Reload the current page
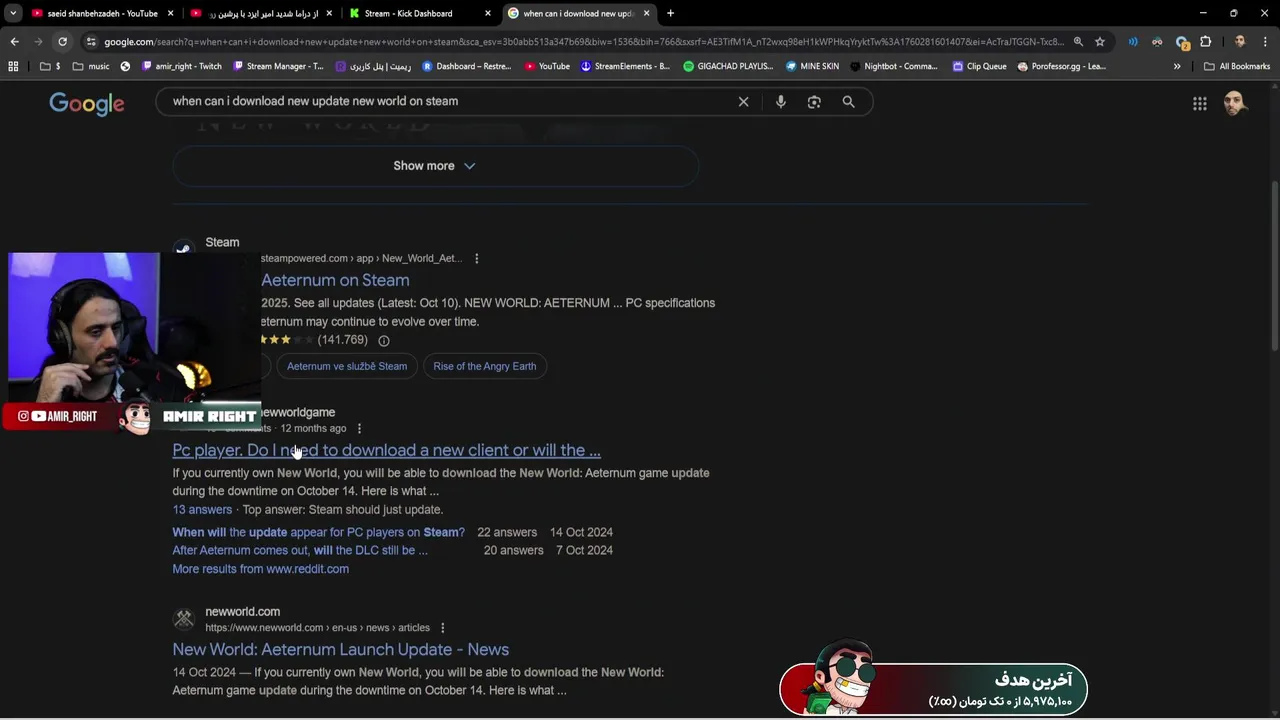 tap(62, 42)
